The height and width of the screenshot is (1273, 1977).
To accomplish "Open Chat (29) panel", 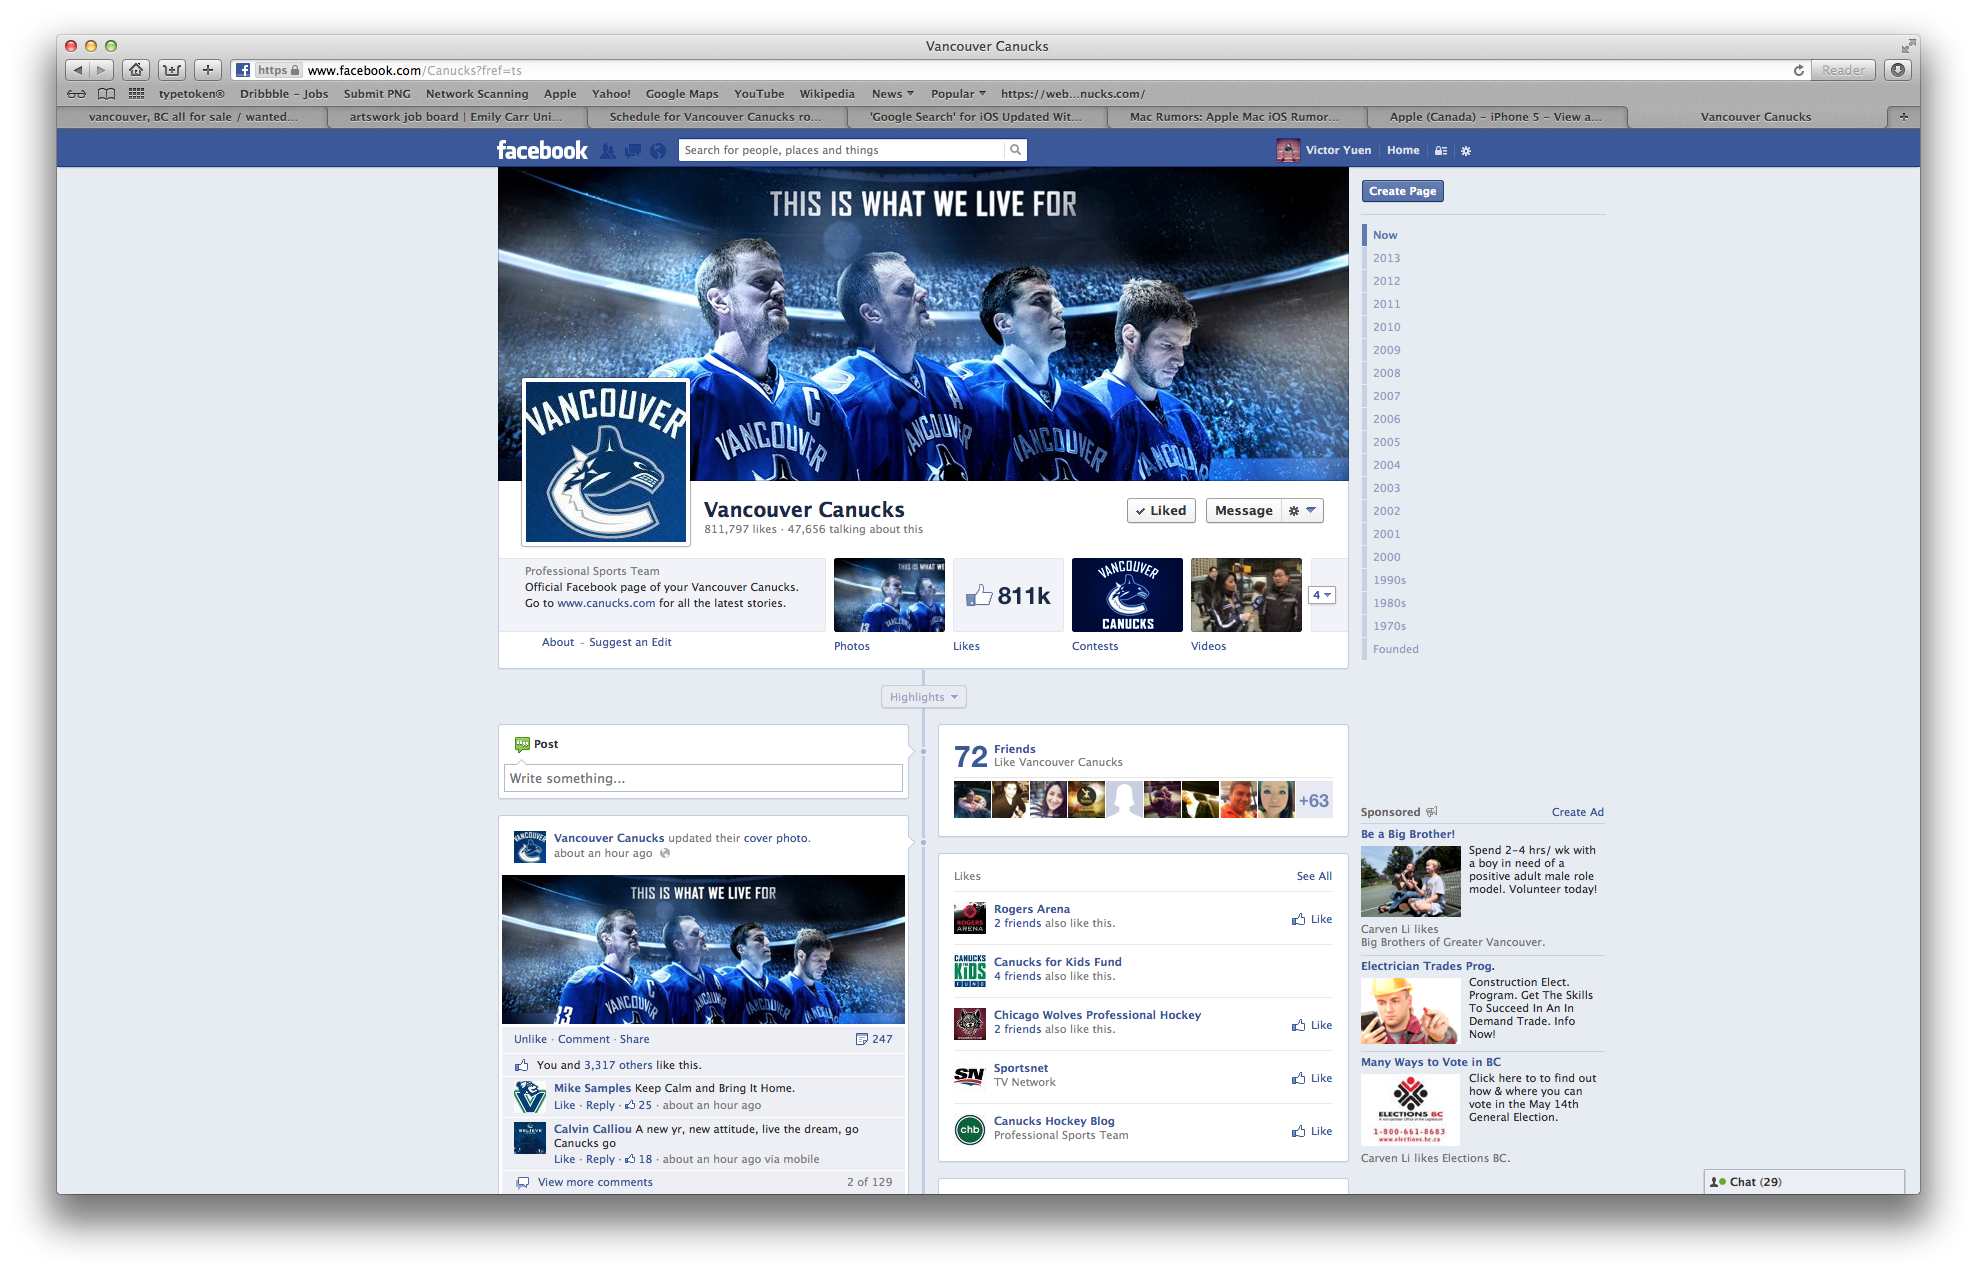I will (1803, 1182).
